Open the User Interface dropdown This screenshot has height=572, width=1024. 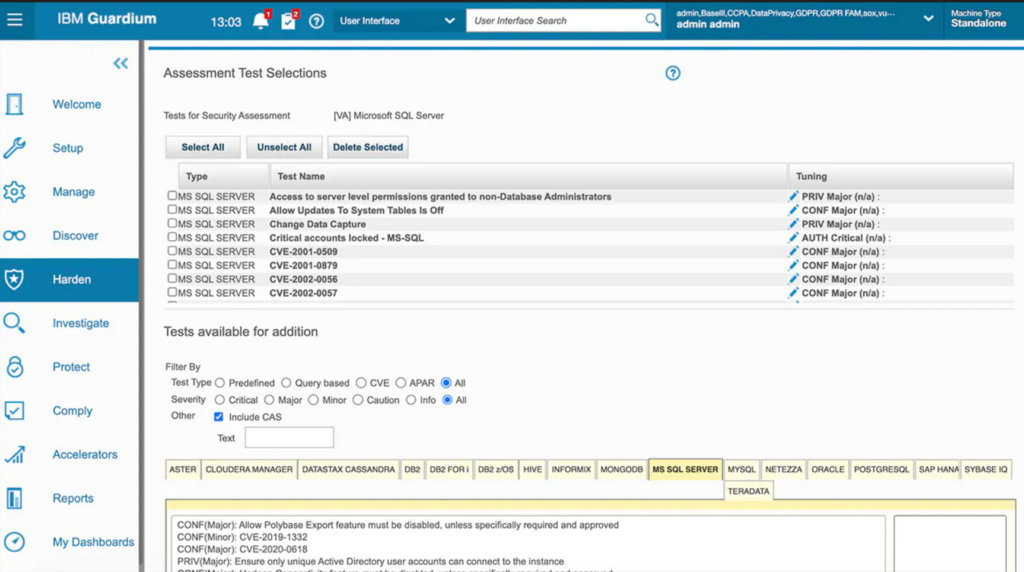(x=396, y=21)
